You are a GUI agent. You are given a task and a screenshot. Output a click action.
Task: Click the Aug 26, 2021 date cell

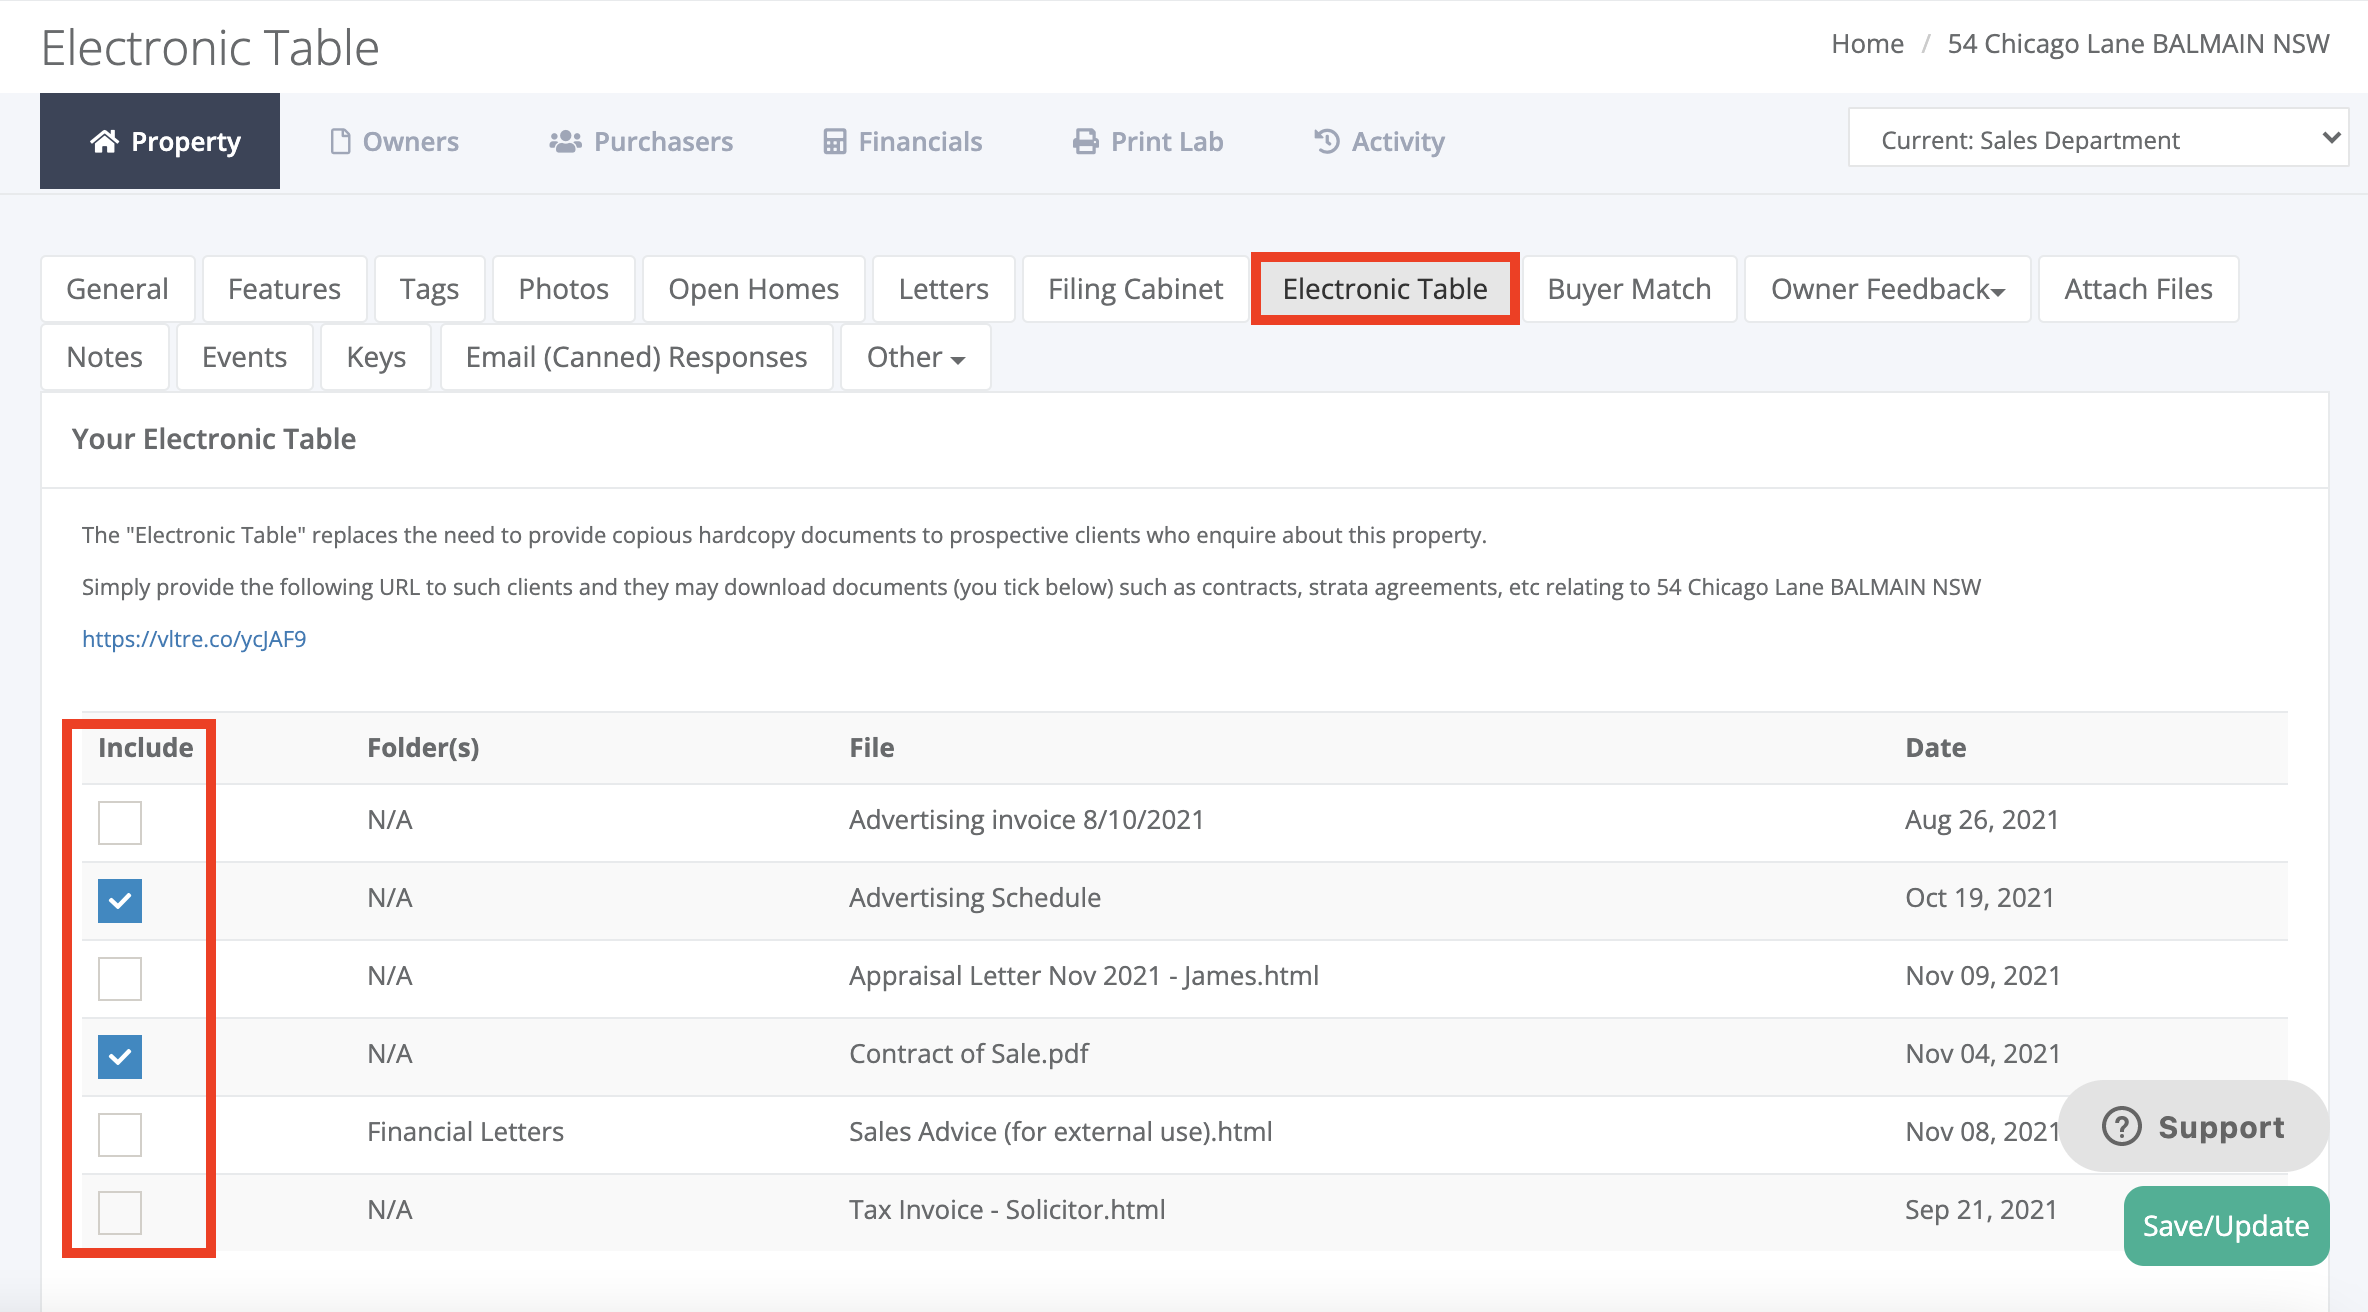tap(1982, 820)
